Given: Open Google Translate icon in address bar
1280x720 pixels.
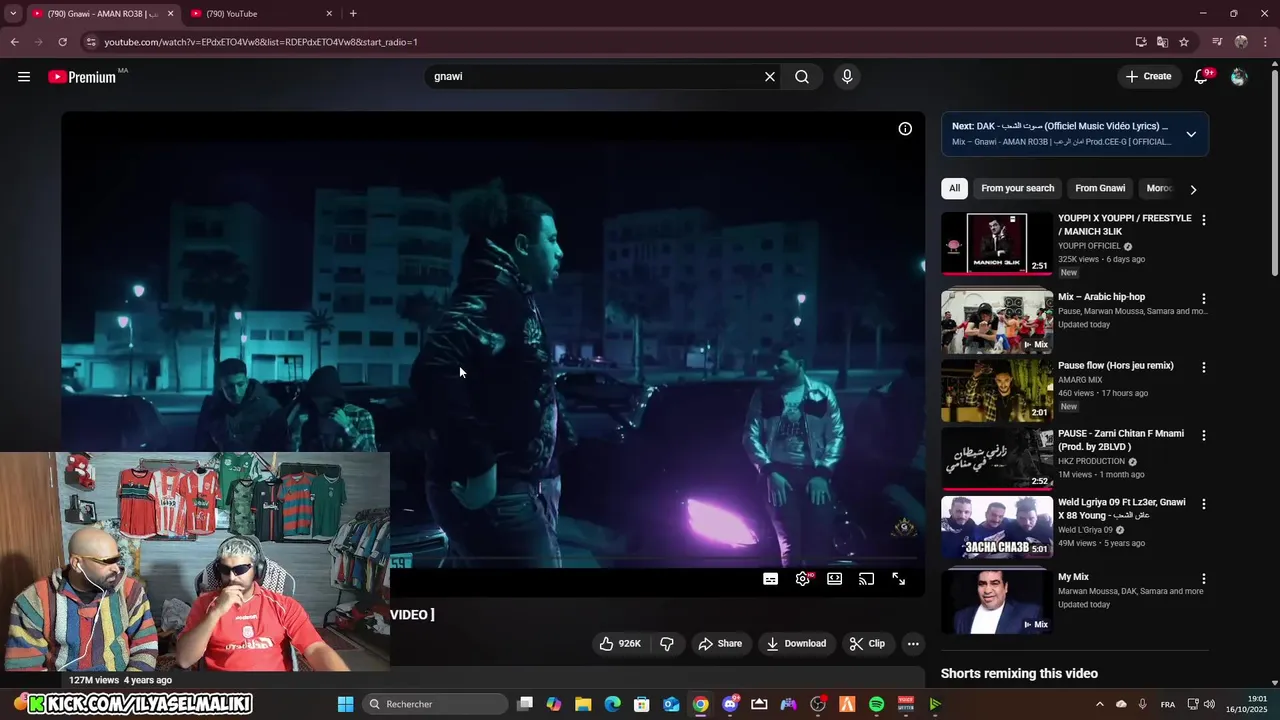Looking at the screenshot, I should (1162, 42).
